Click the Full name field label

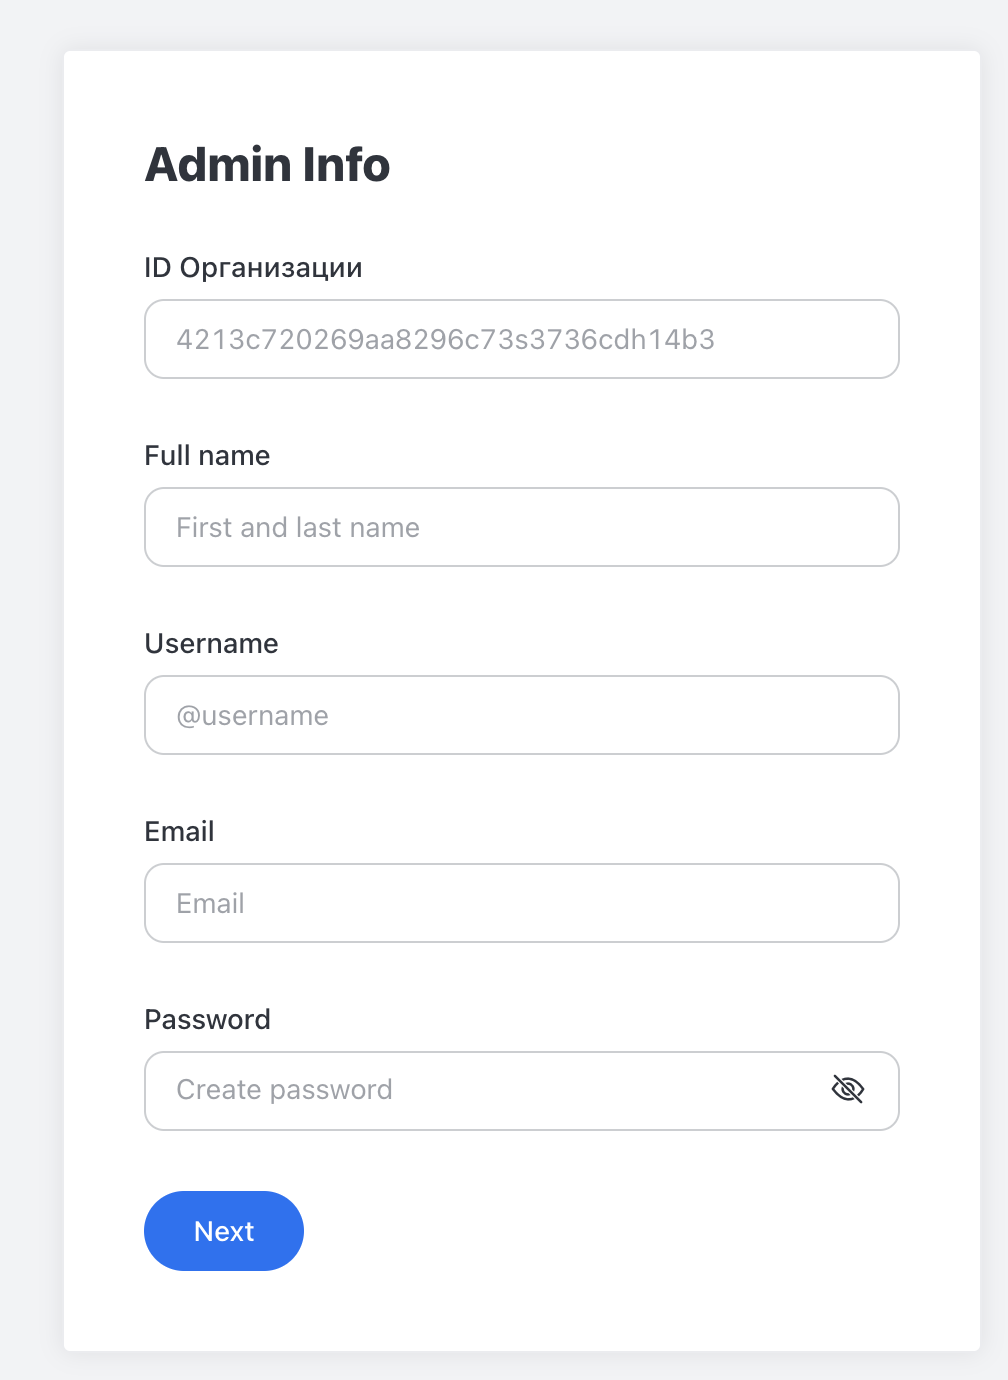(207, 456)
